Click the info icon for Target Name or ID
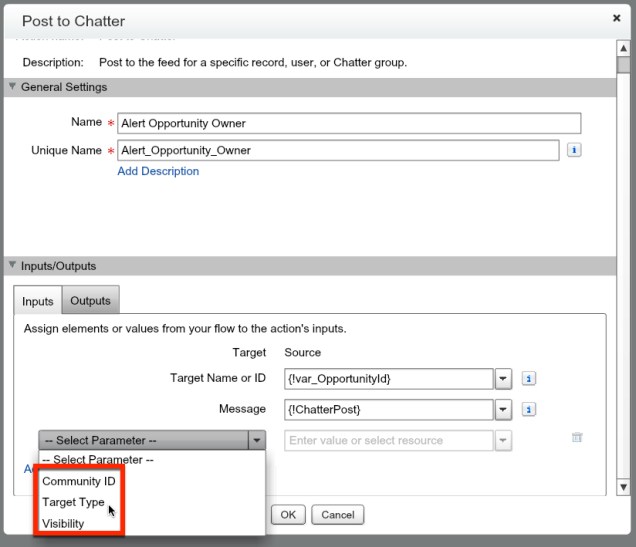This screenshot has width=636, height=547. (x=528, y=378)
